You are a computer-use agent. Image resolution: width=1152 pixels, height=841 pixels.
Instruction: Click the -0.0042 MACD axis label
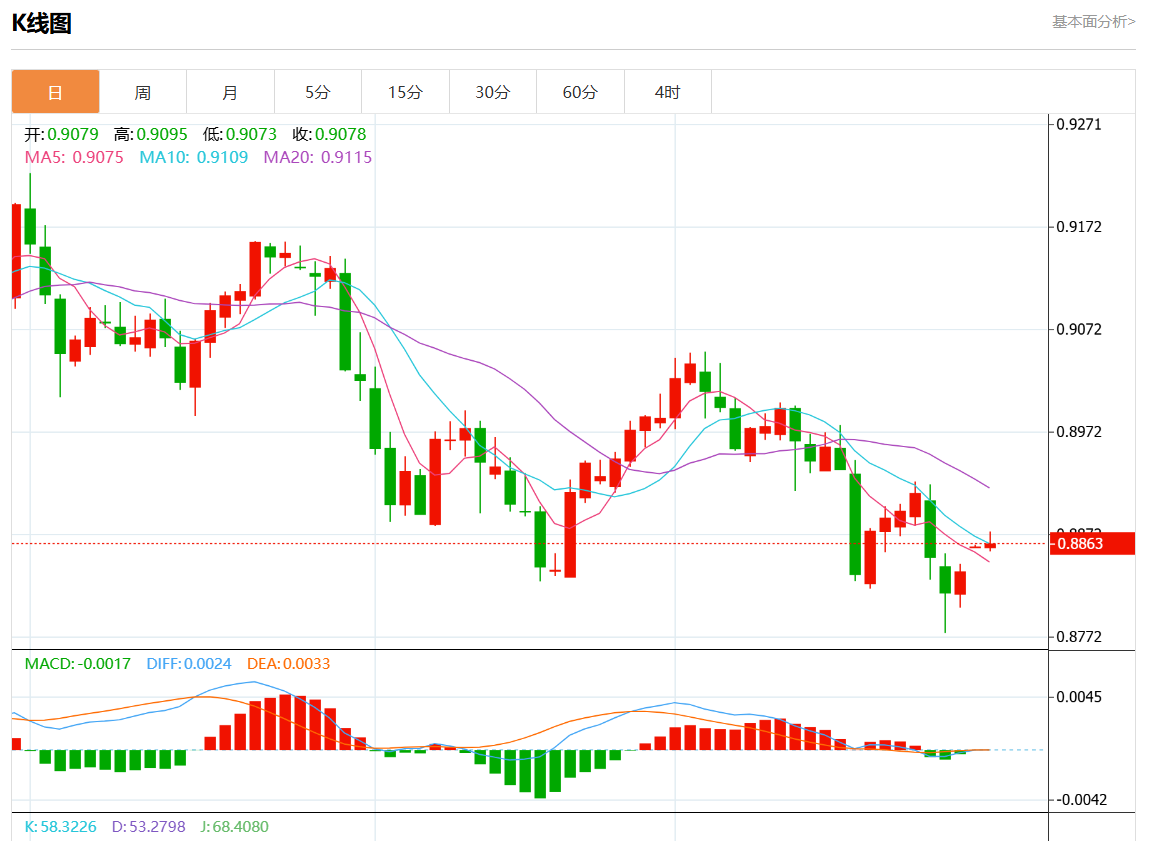pos(1081,800)
